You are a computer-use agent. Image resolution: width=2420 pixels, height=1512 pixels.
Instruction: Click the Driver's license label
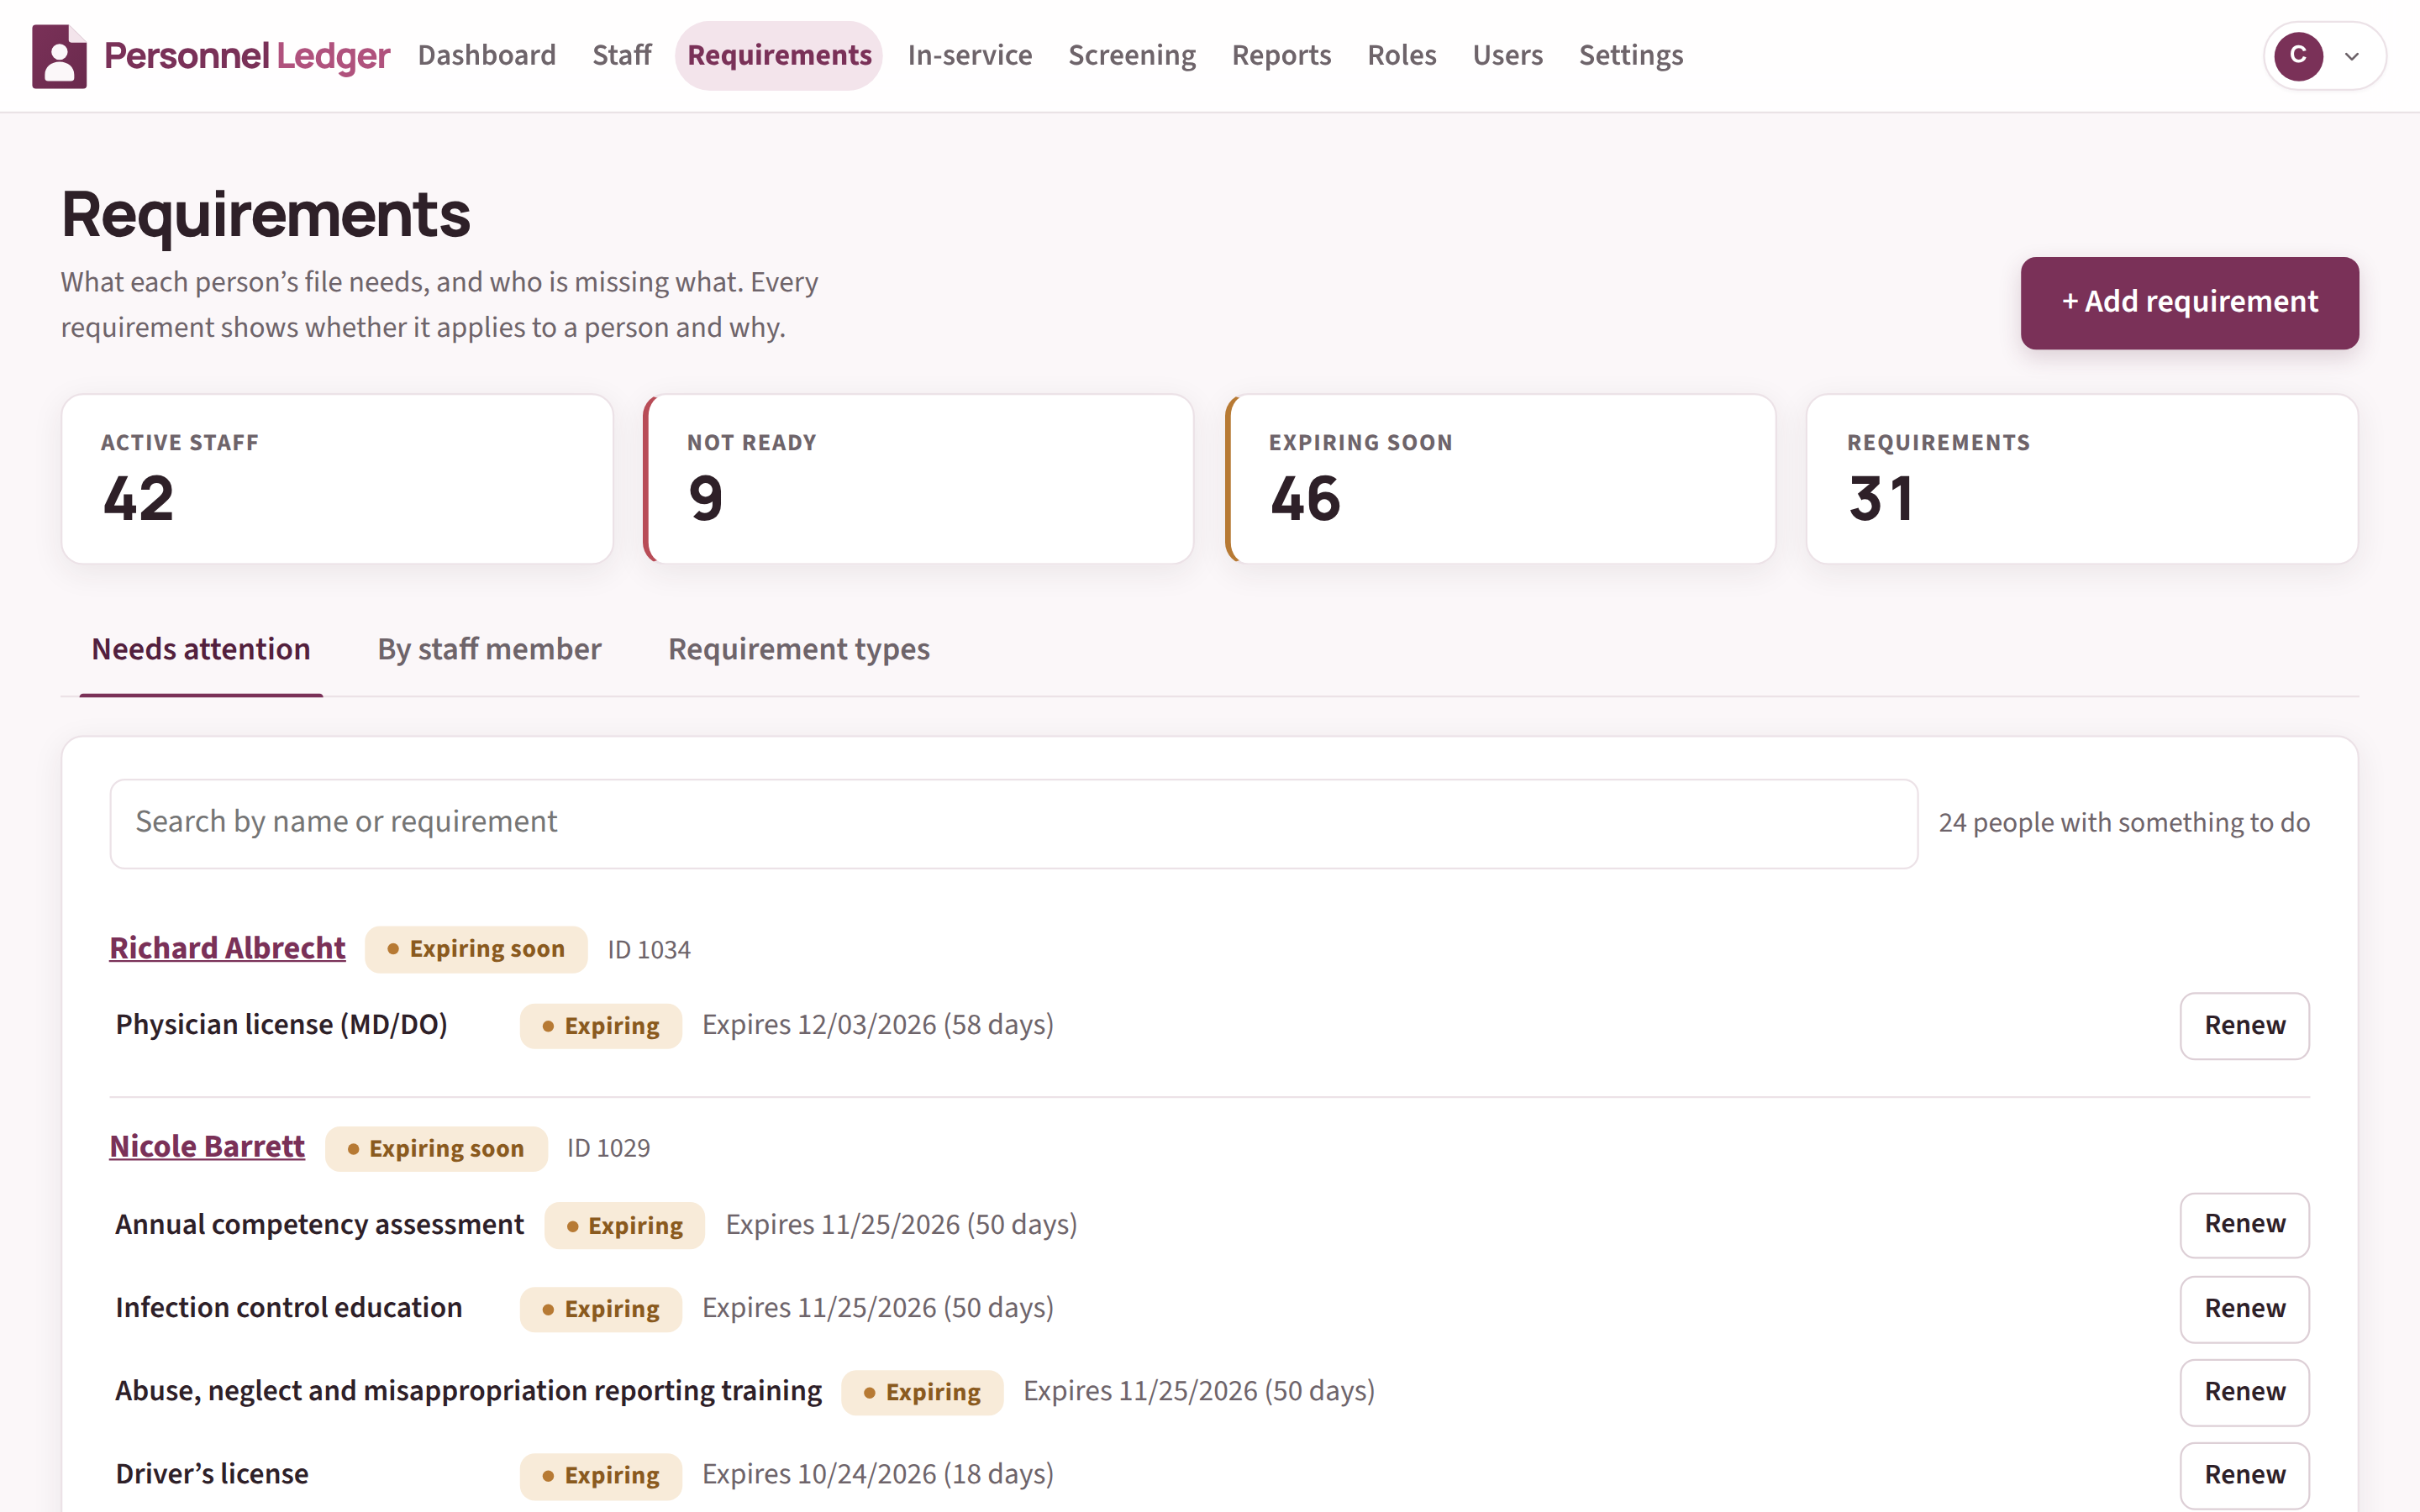point(212,1475)
